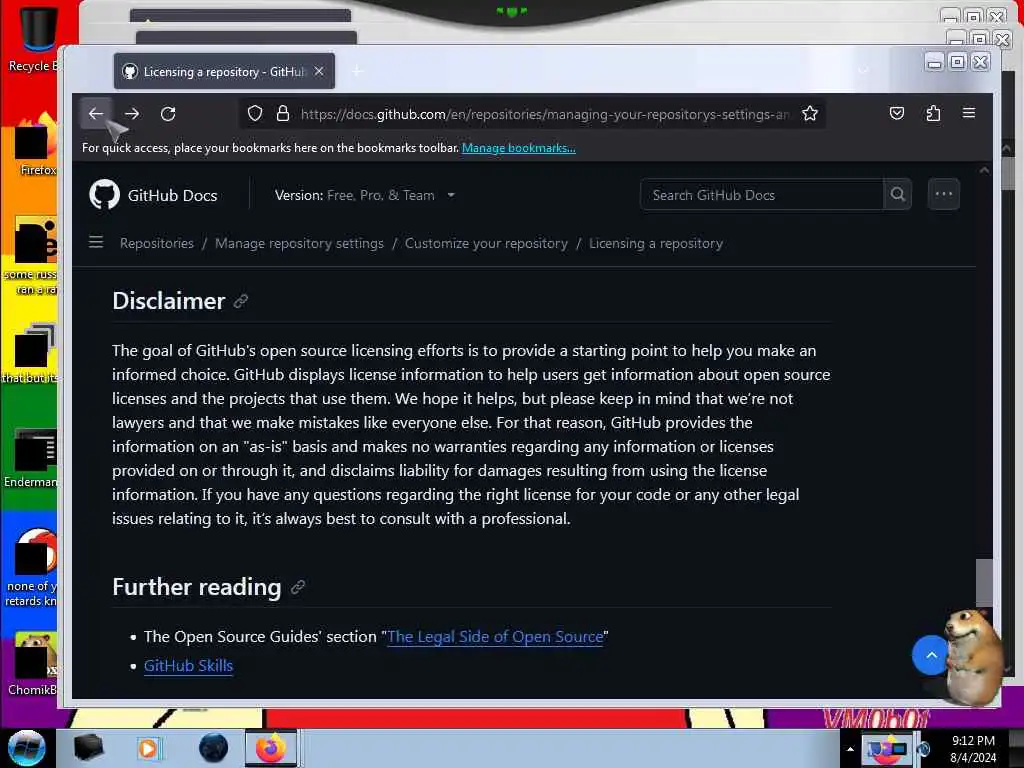Click the page vertical scrollbar thumb

coord(984,583)
